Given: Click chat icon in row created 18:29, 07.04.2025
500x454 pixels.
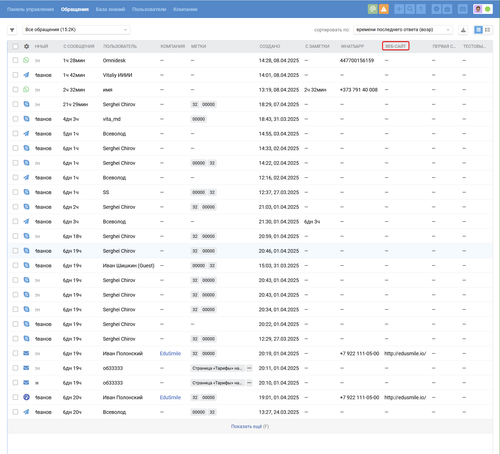Looking at the screenshot, I should [x=26, y=104].
